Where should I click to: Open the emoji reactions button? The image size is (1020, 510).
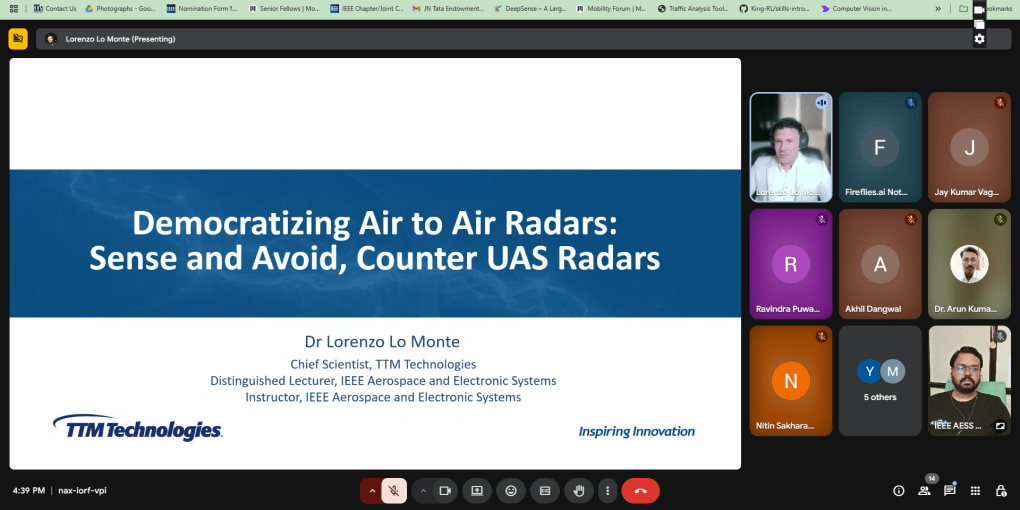pyautogui.click(x=511, y=490)
